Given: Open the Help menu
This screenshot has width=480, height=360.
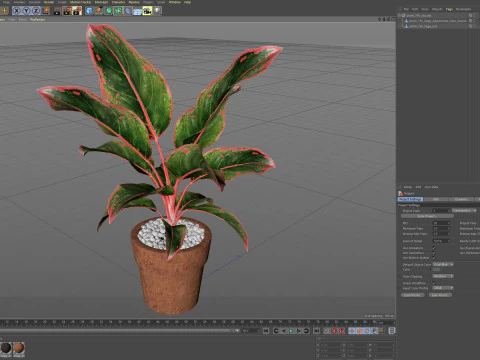Looking at the screenshot, I should coord(188,2).
